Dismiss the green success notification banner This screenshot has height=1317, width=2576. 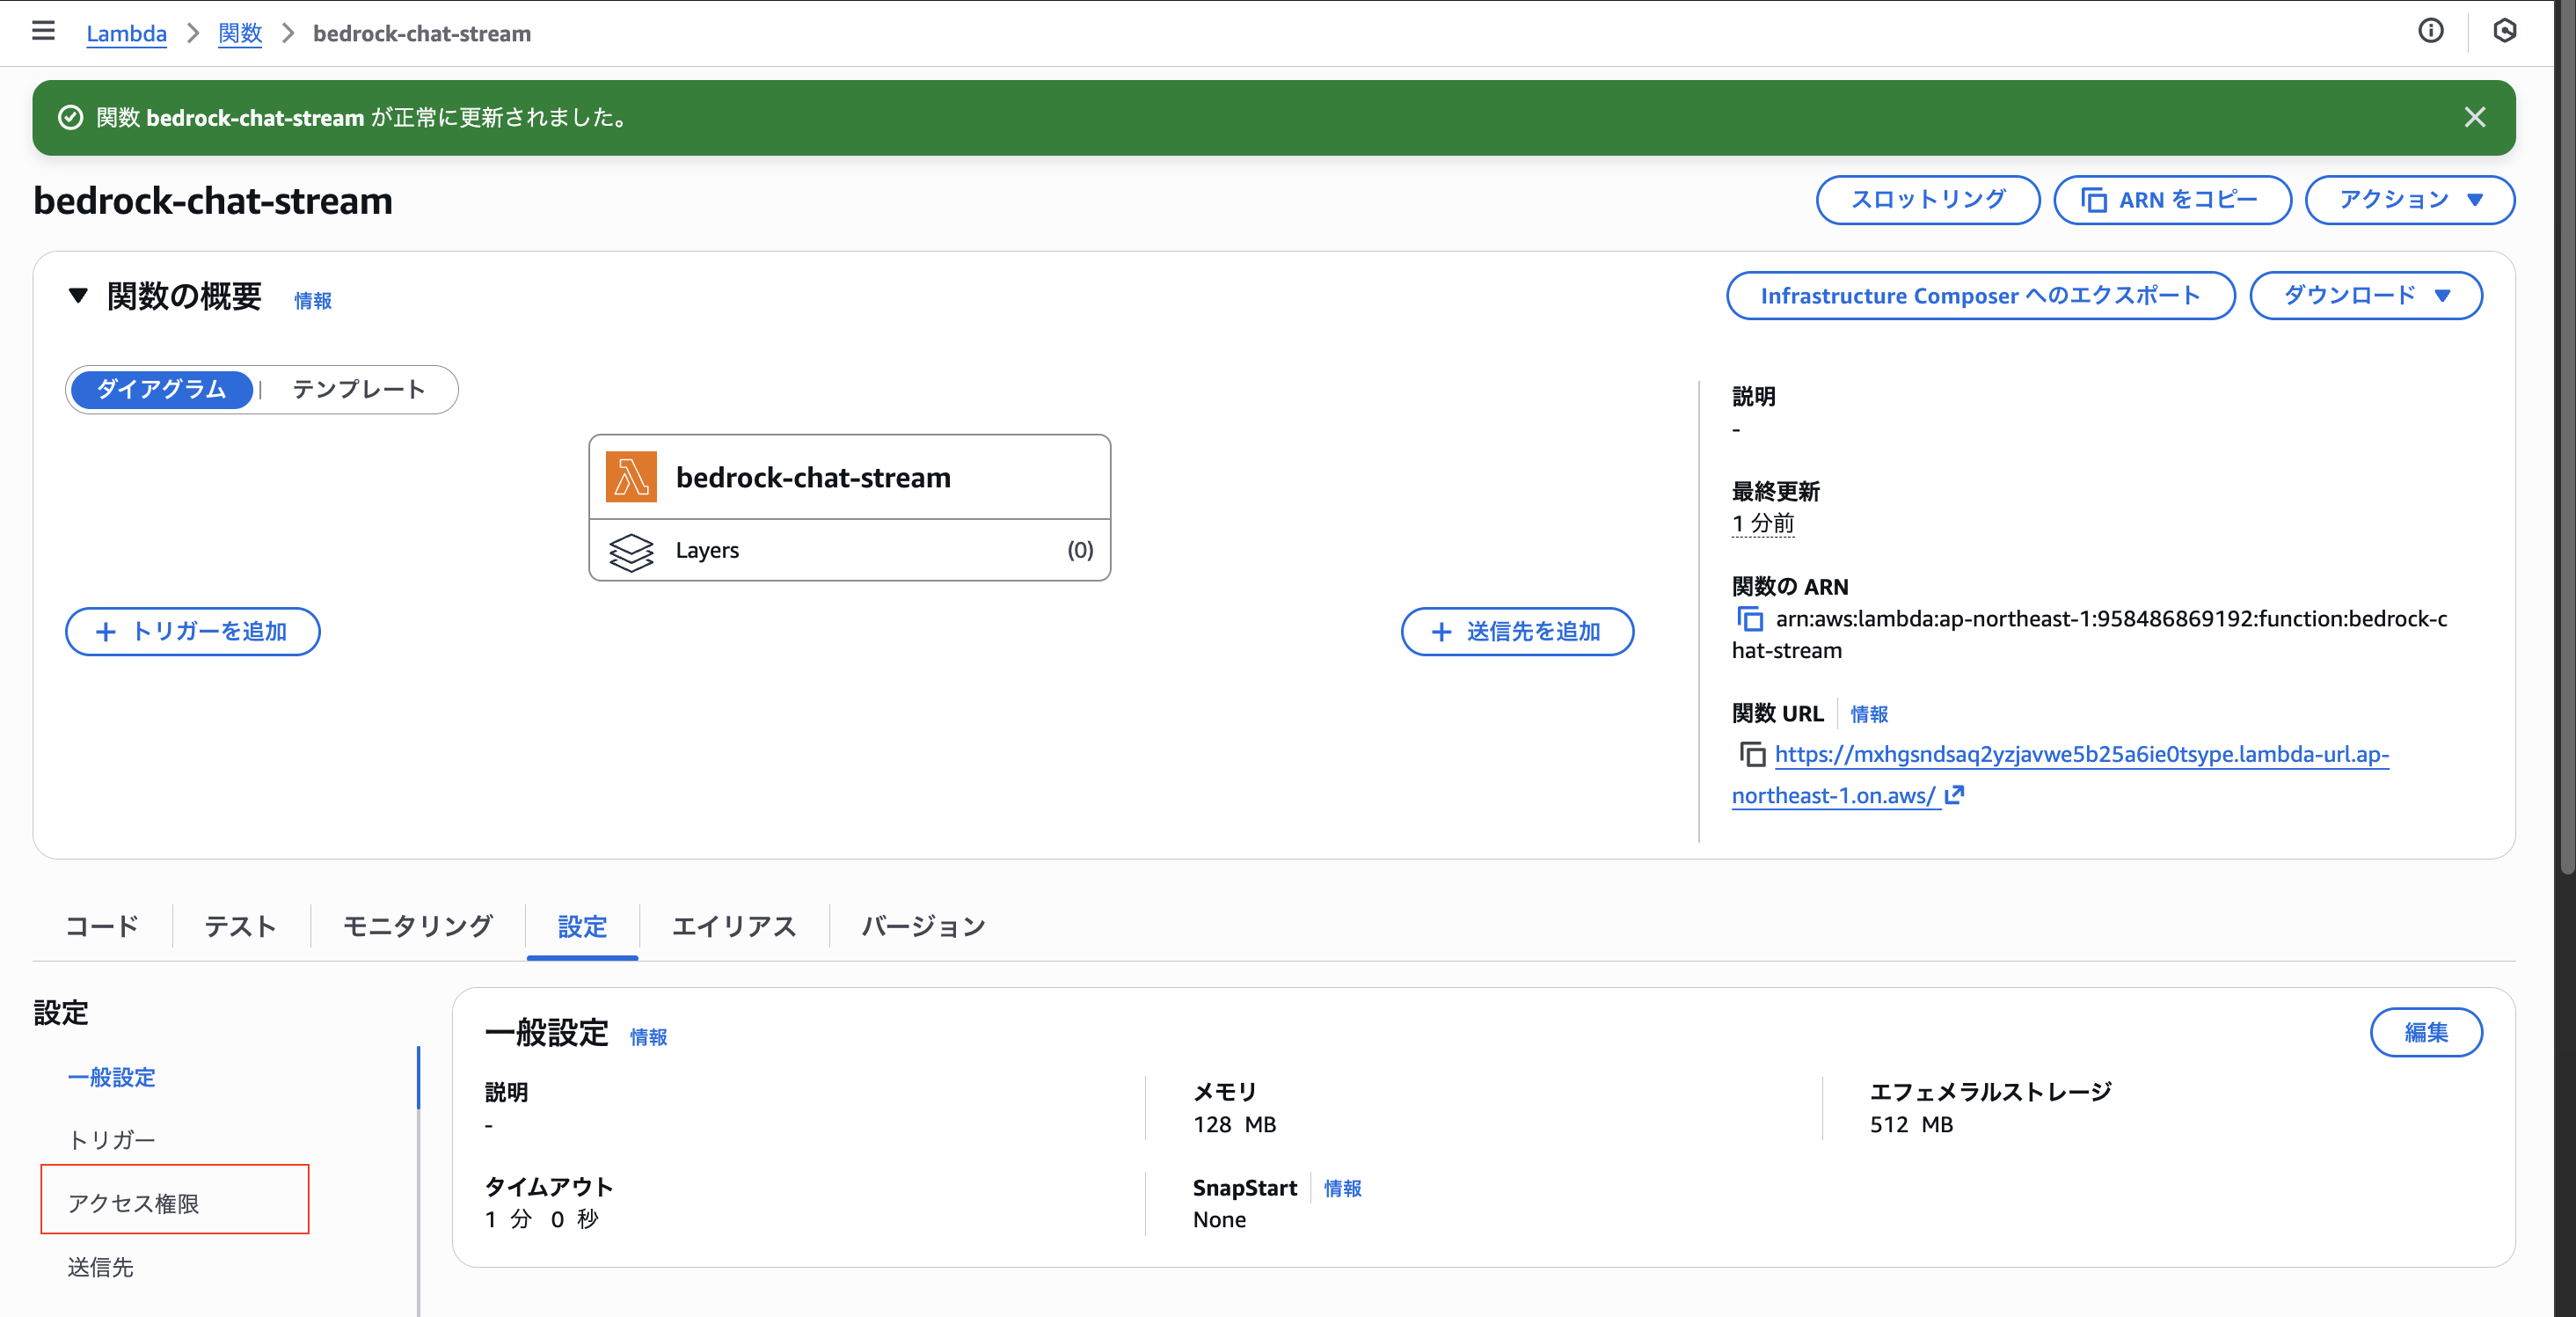pos(2475,117)
